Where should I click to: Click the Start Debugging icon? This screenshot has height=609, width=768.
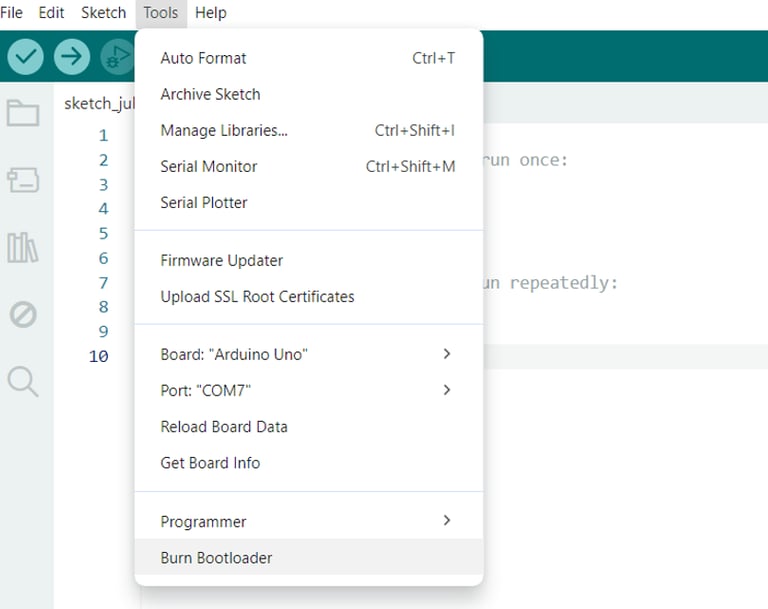point(118,57)
